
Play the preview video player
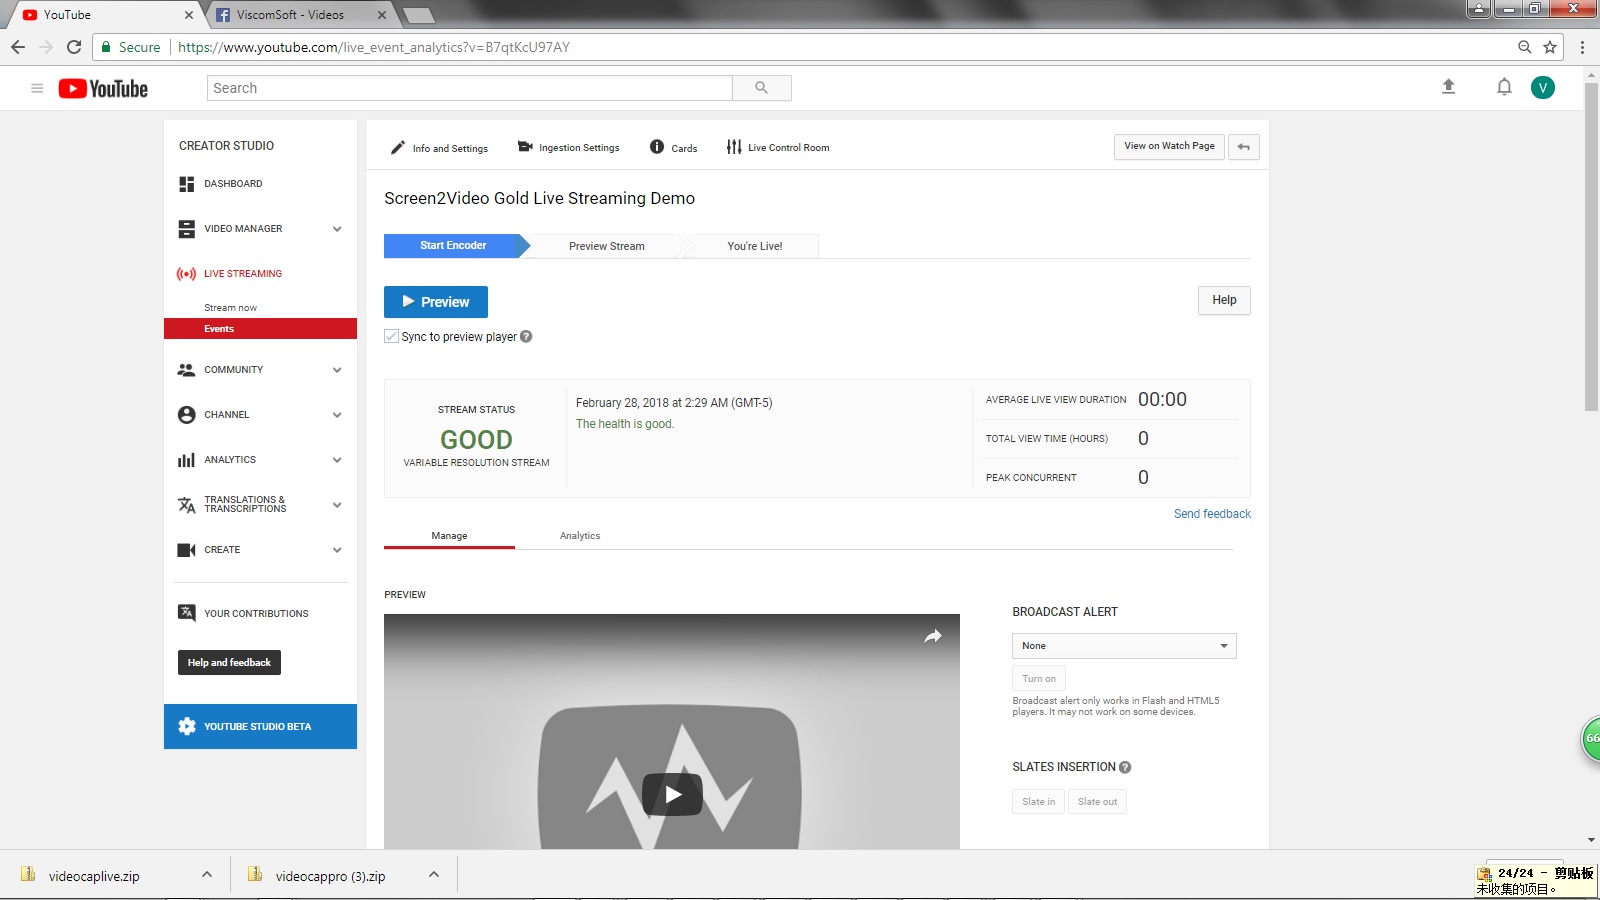tap(672, 794)
